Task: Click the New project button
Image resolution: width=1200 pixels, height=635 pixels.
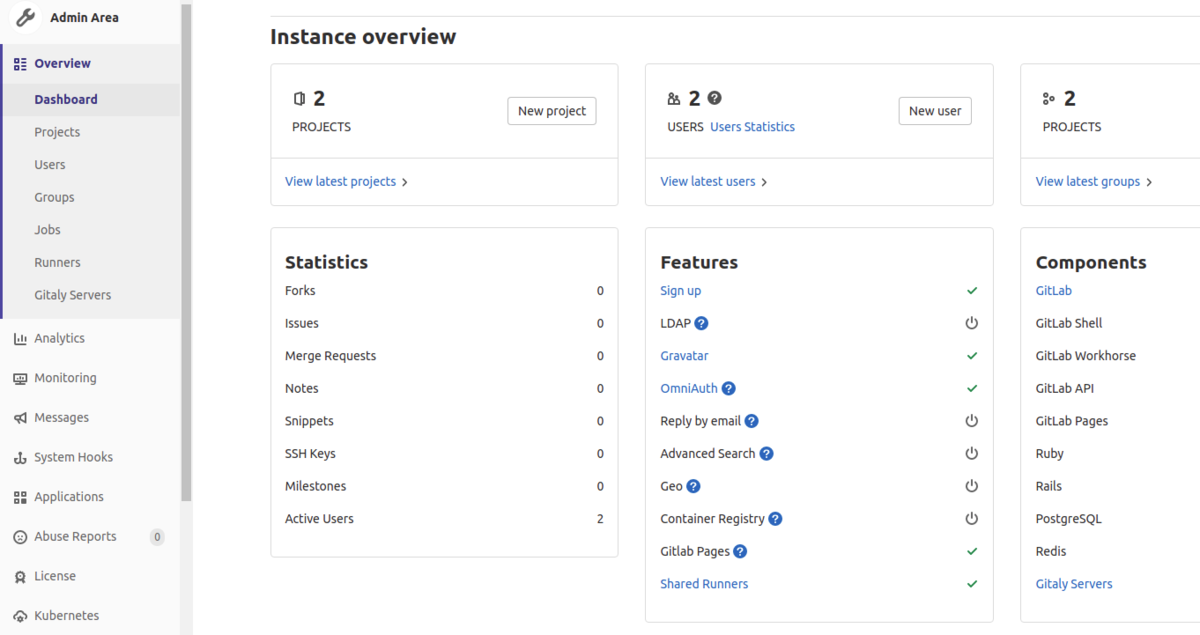Action: pyautogui.click(x=552, y=111)
